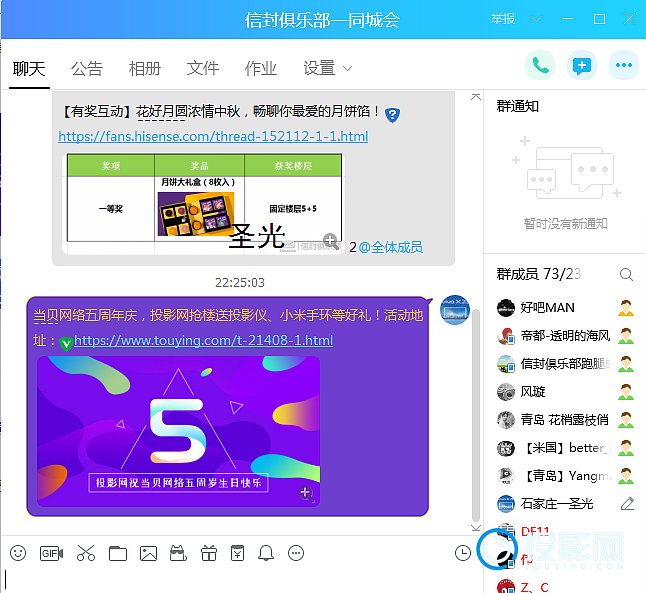Minimize the chat window
The width and height of the screenshot is (646, 593).
568,19
